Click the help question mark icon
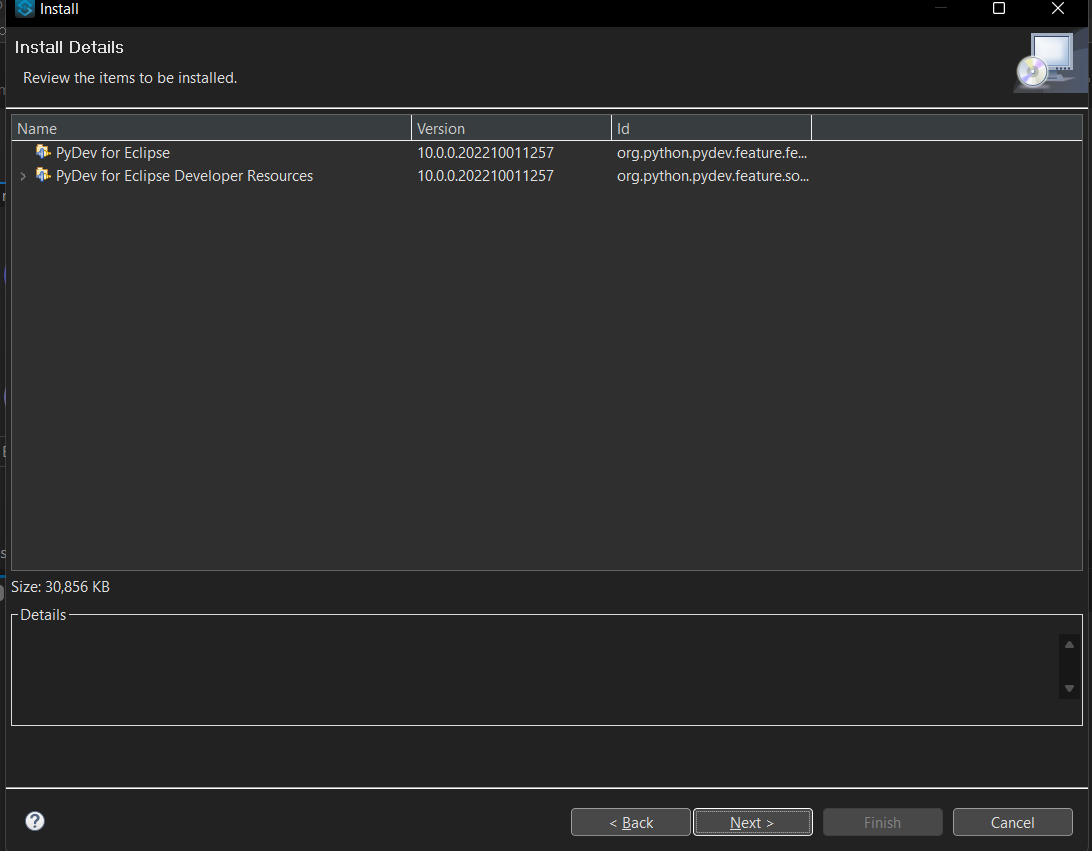1092x851 pixels. click(x=35, y=821)
